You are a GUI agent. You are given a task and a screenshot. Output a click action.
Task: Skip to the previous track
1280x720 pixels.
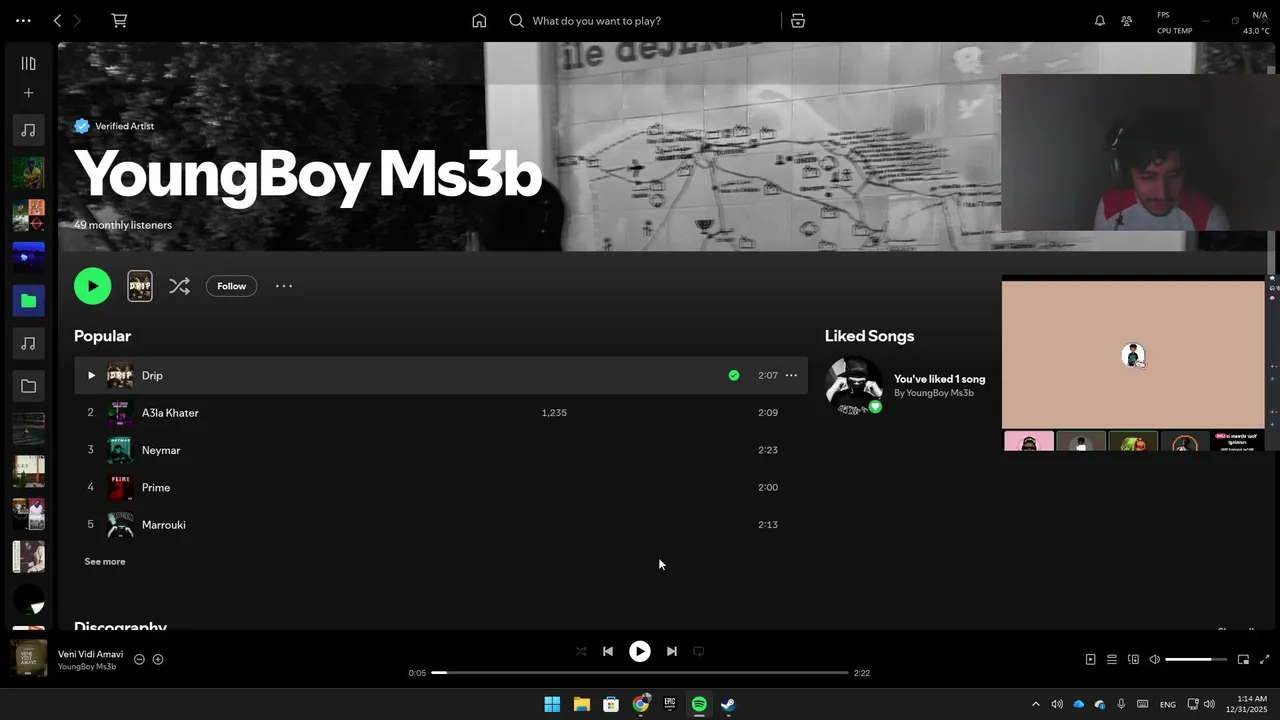click(608, 651)
